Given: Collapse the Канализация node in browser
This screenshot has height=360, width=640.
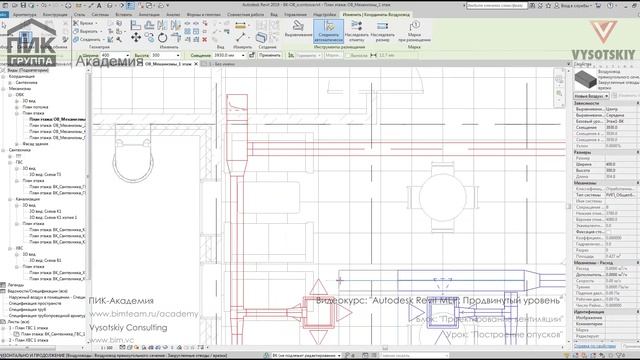Looking at the screenshot, I should pos(10,199).
